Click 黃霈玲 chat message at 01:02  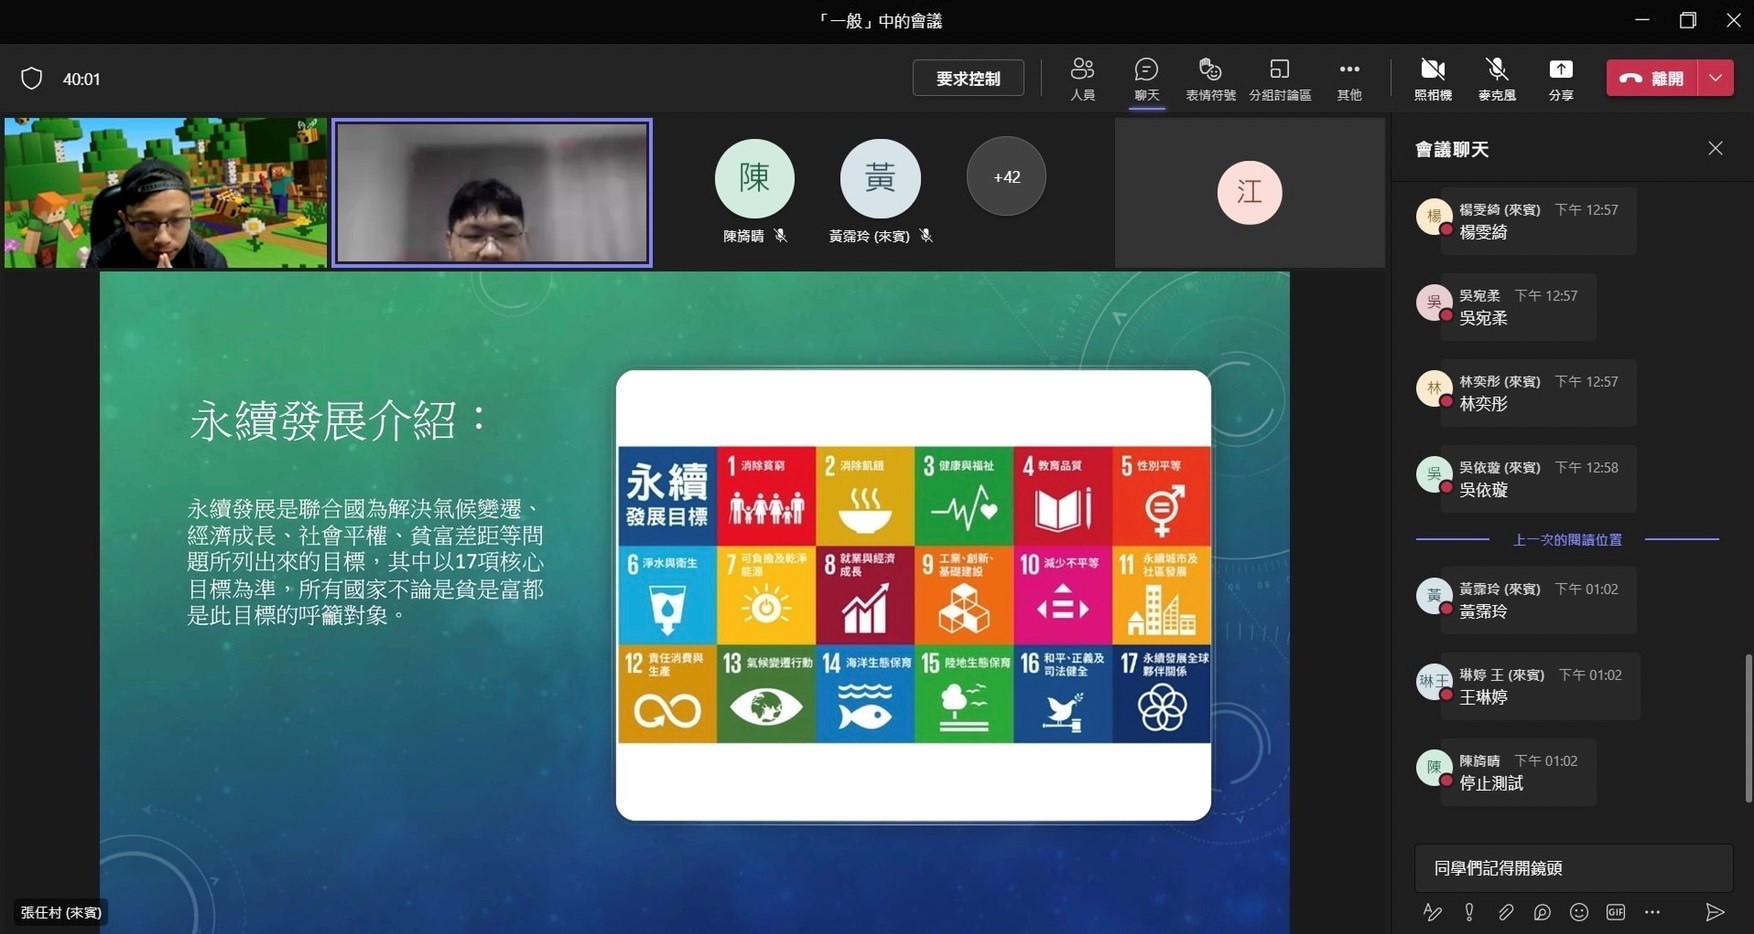(x=1538, y=600)
